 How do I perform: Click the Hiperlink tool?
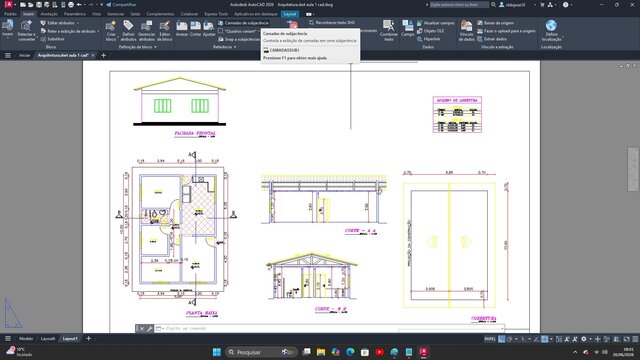[429, 39]
